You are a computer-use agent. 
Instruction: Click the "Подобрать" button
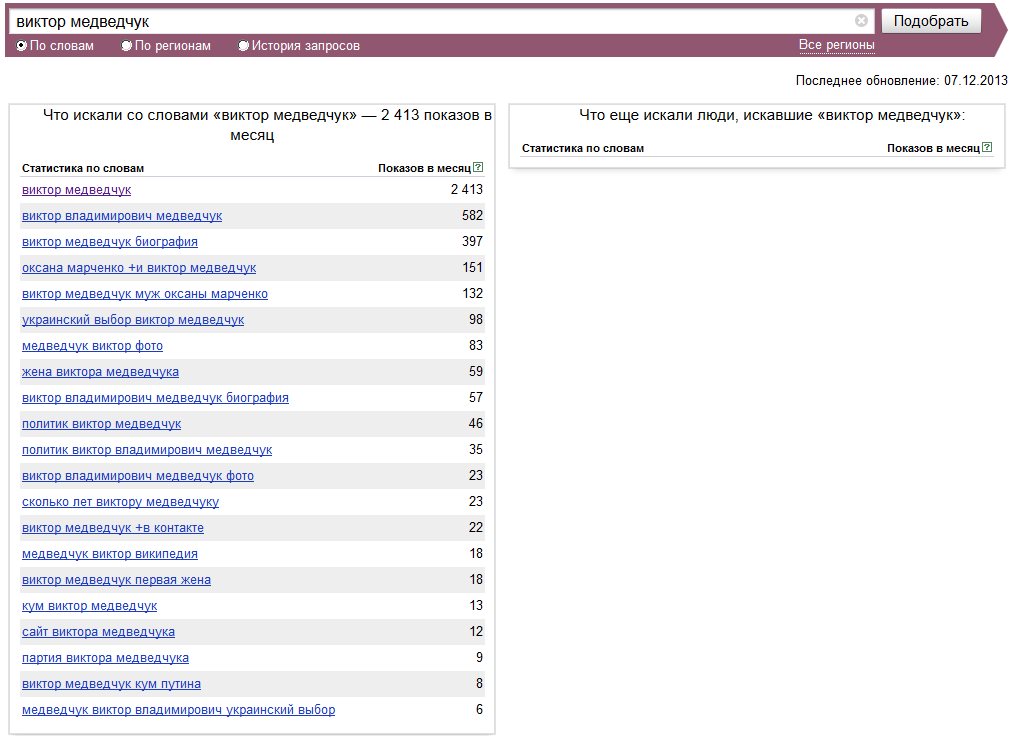[x=931, y=21]
